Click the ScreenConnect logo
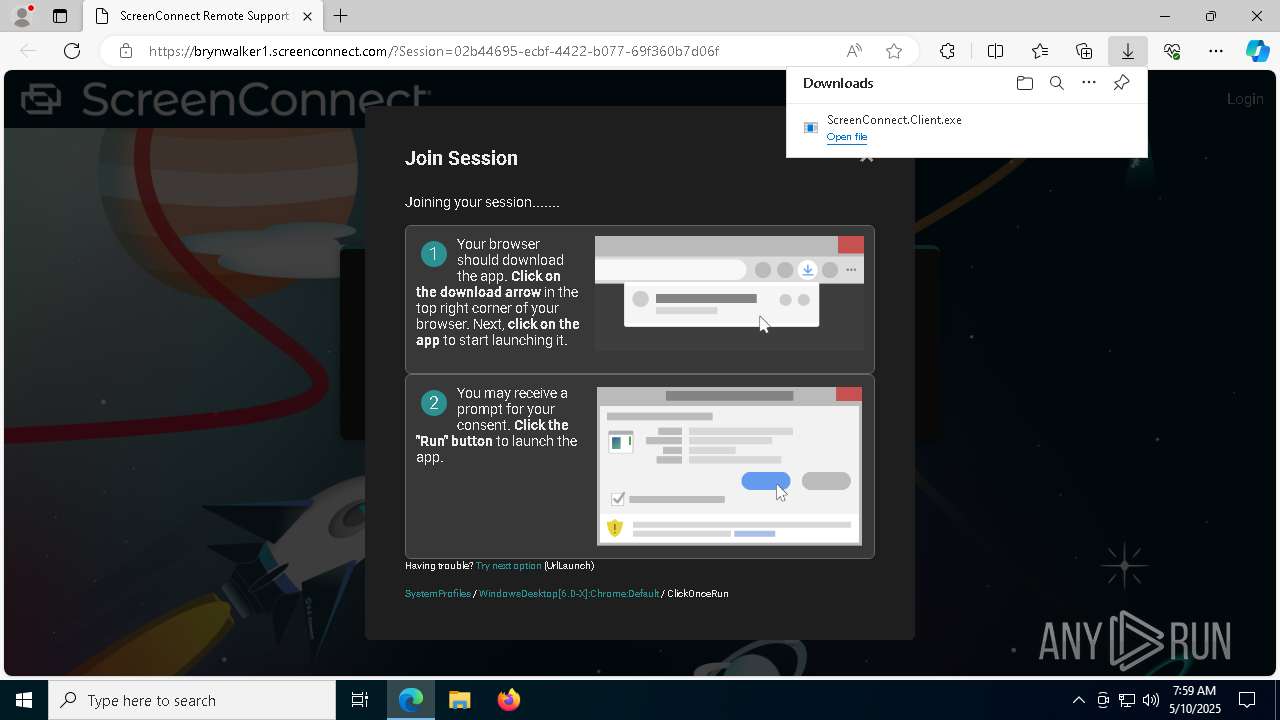 click(x=226, y=98)
